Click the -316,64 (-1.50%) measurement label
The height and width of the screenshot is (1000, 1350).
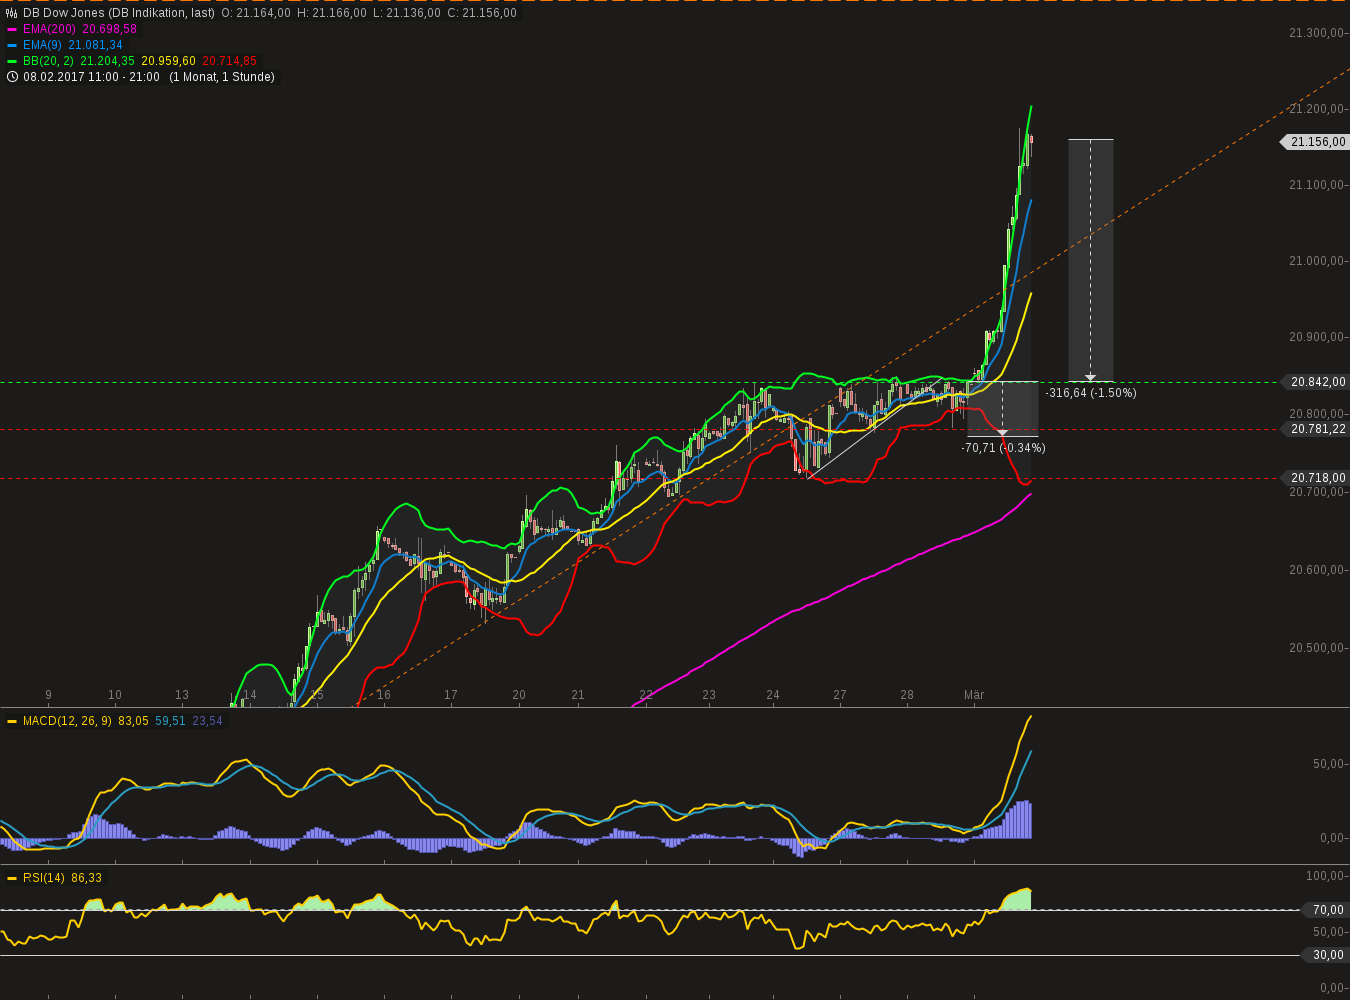click(x=1091, y=393)
